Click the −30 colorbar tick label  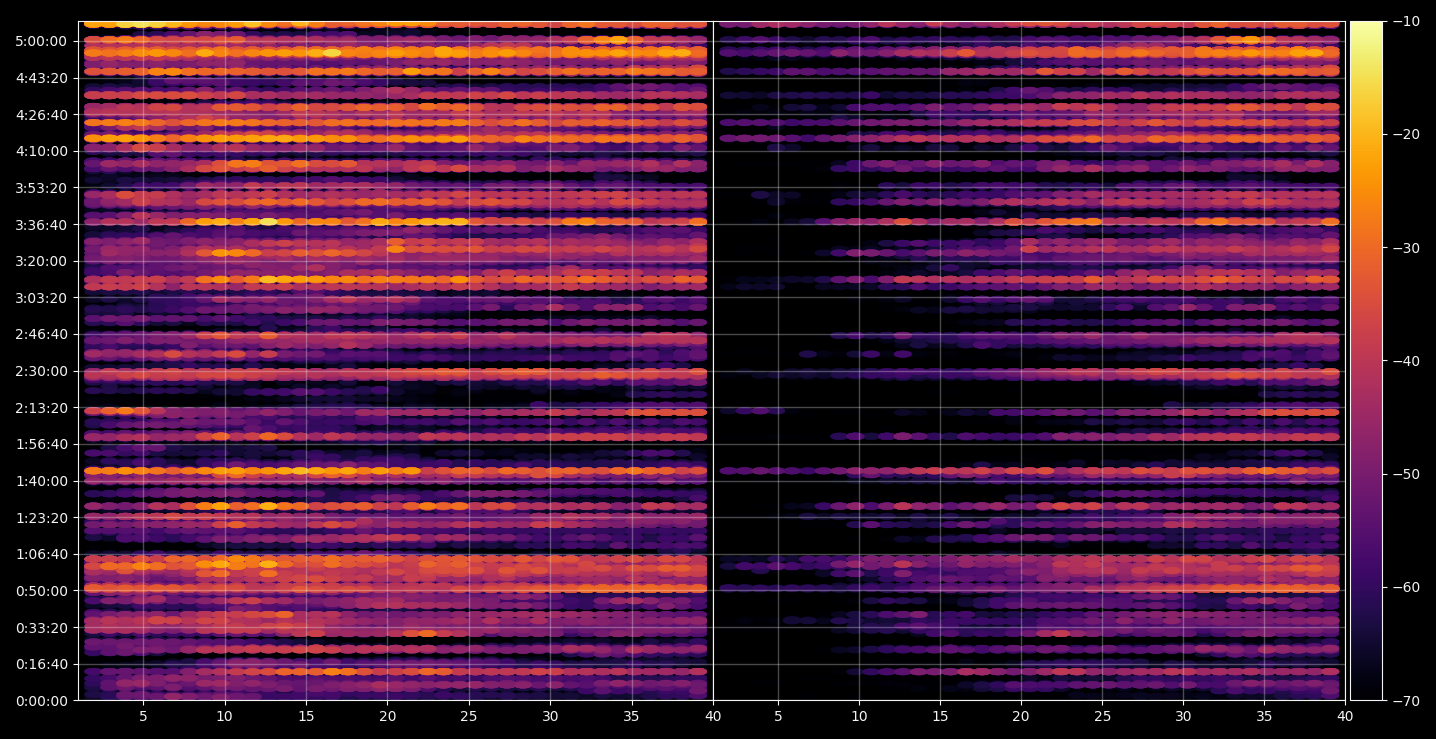(x=1406, y=248)
